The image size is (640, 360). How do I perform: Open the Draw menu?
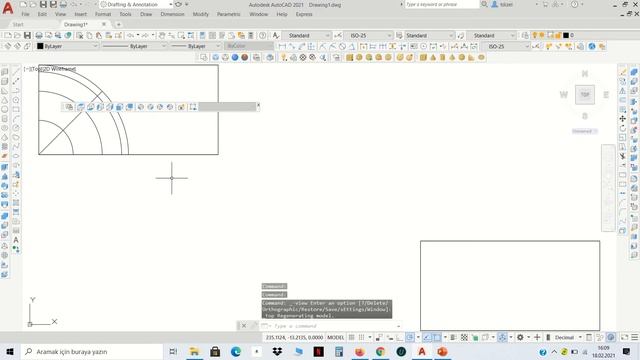146,14
